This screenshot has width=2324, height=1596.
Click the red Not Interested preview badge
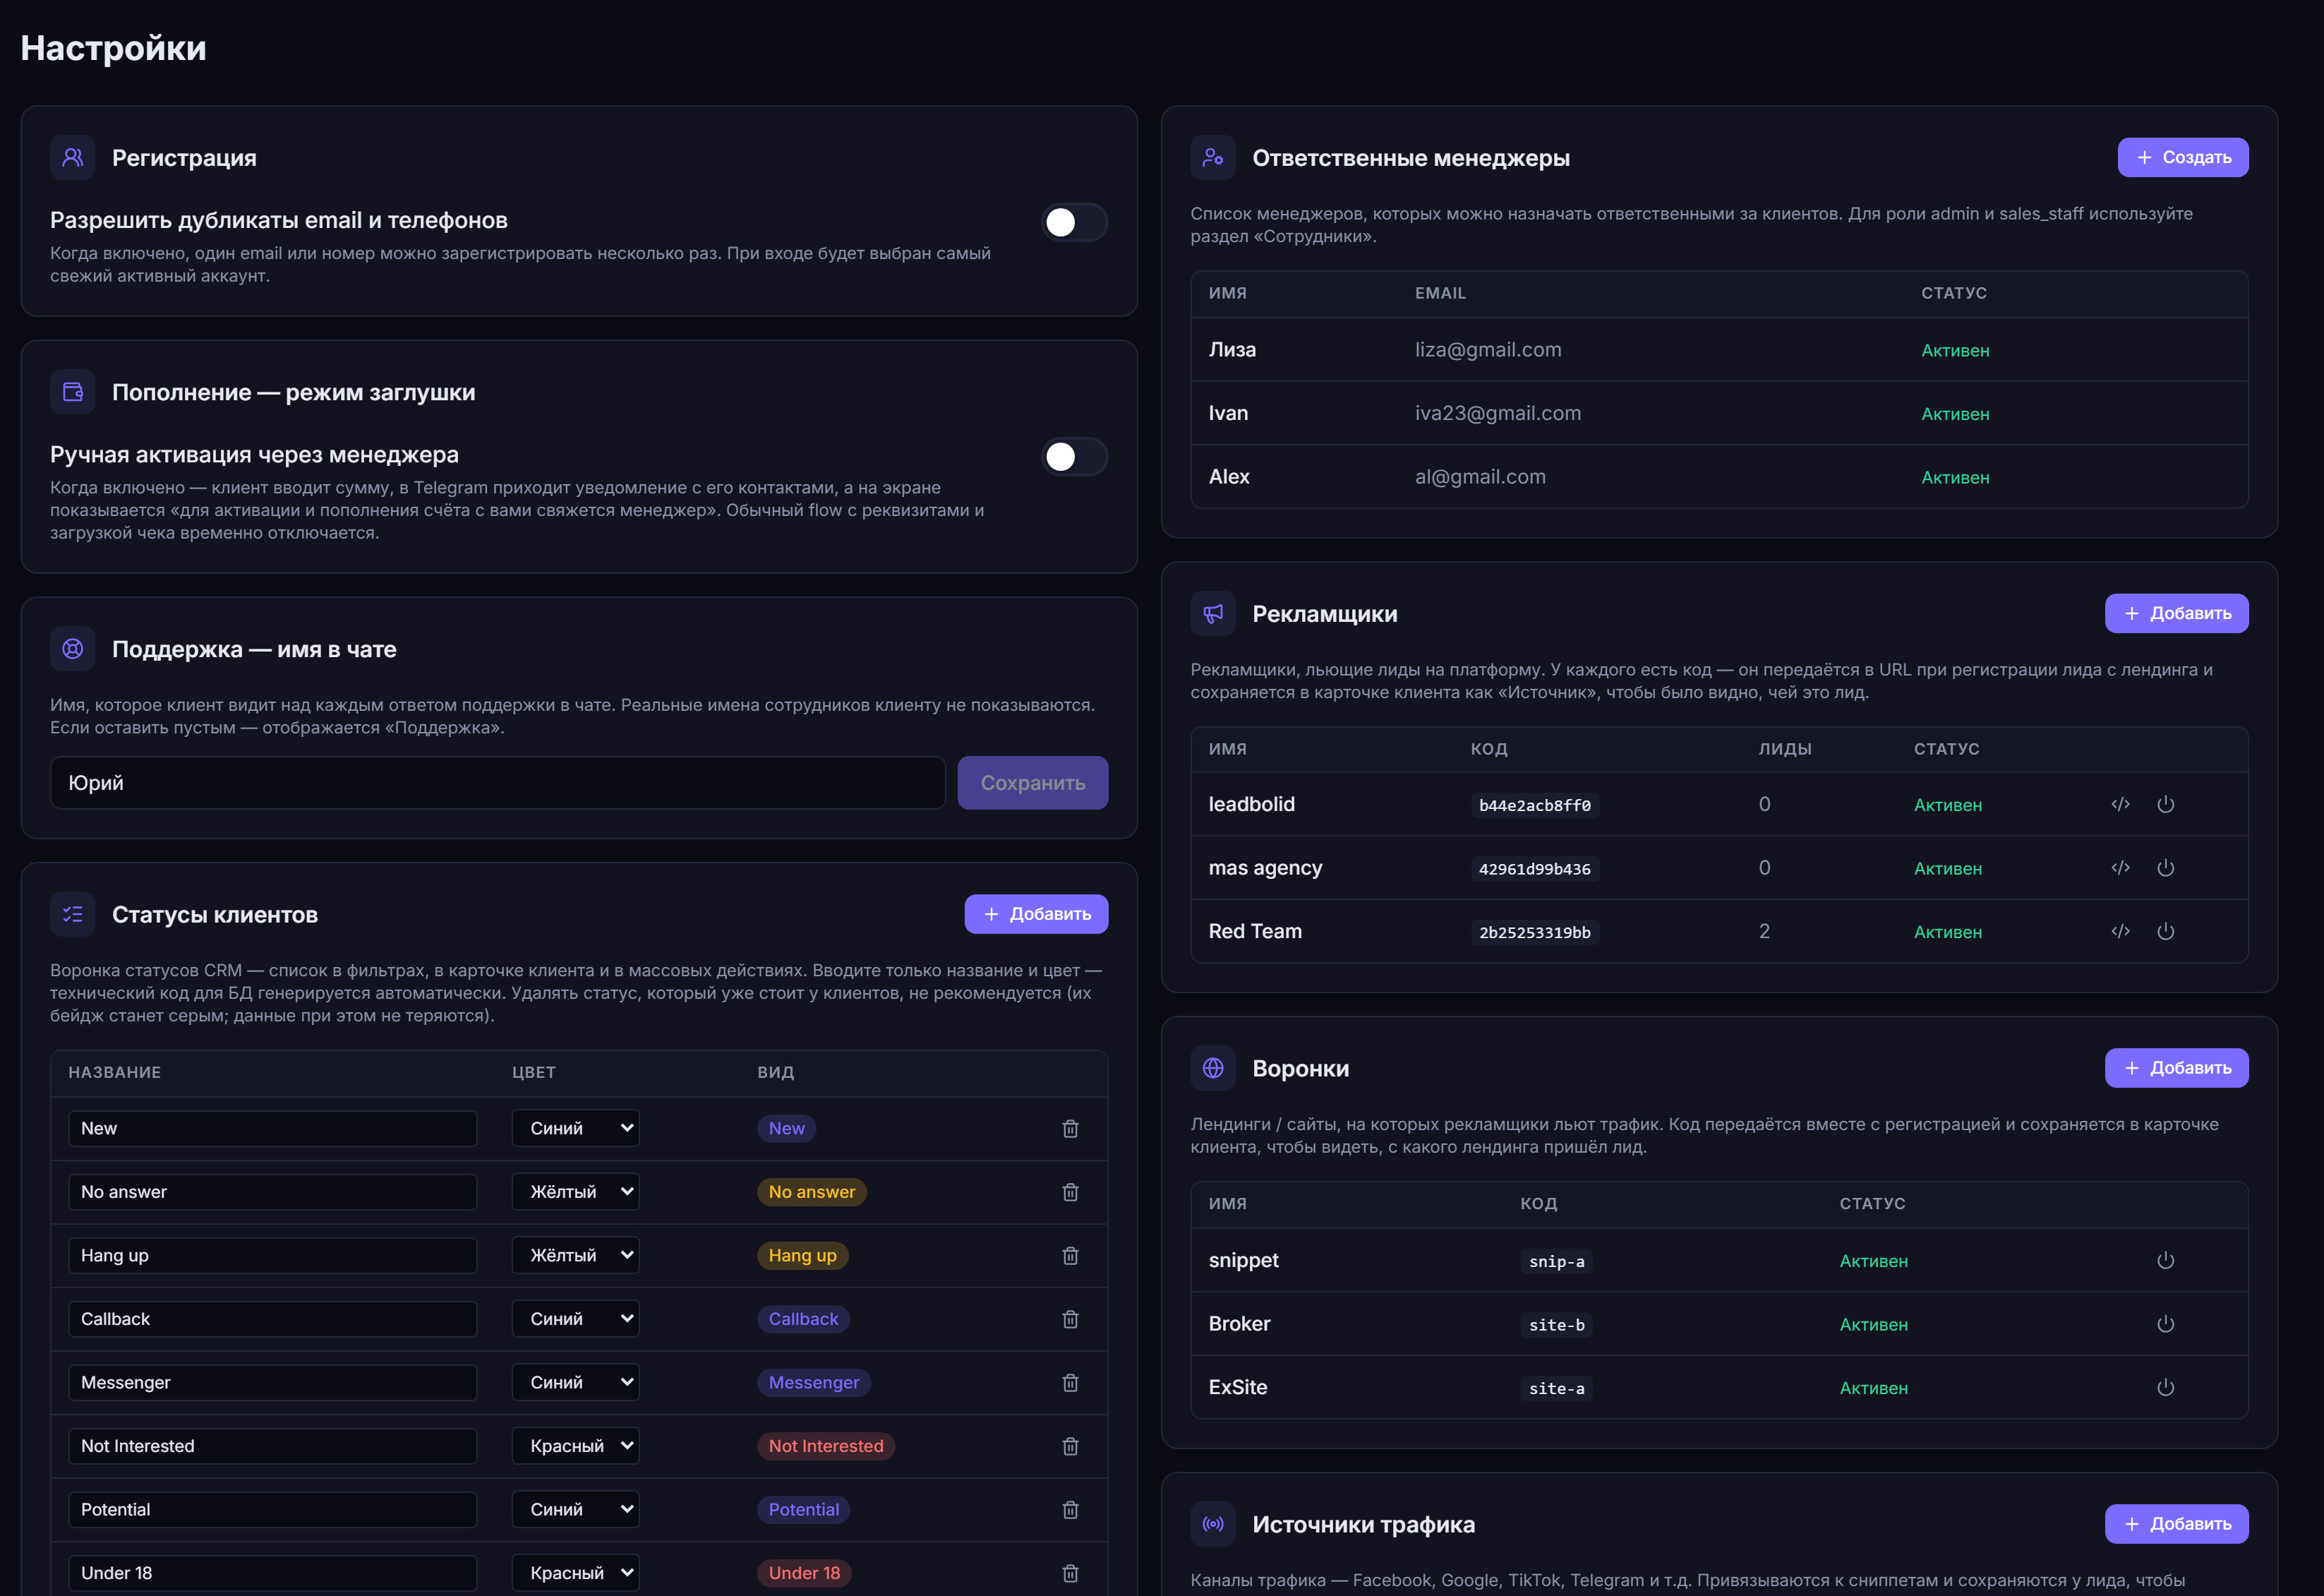[x=825, y=1446]
